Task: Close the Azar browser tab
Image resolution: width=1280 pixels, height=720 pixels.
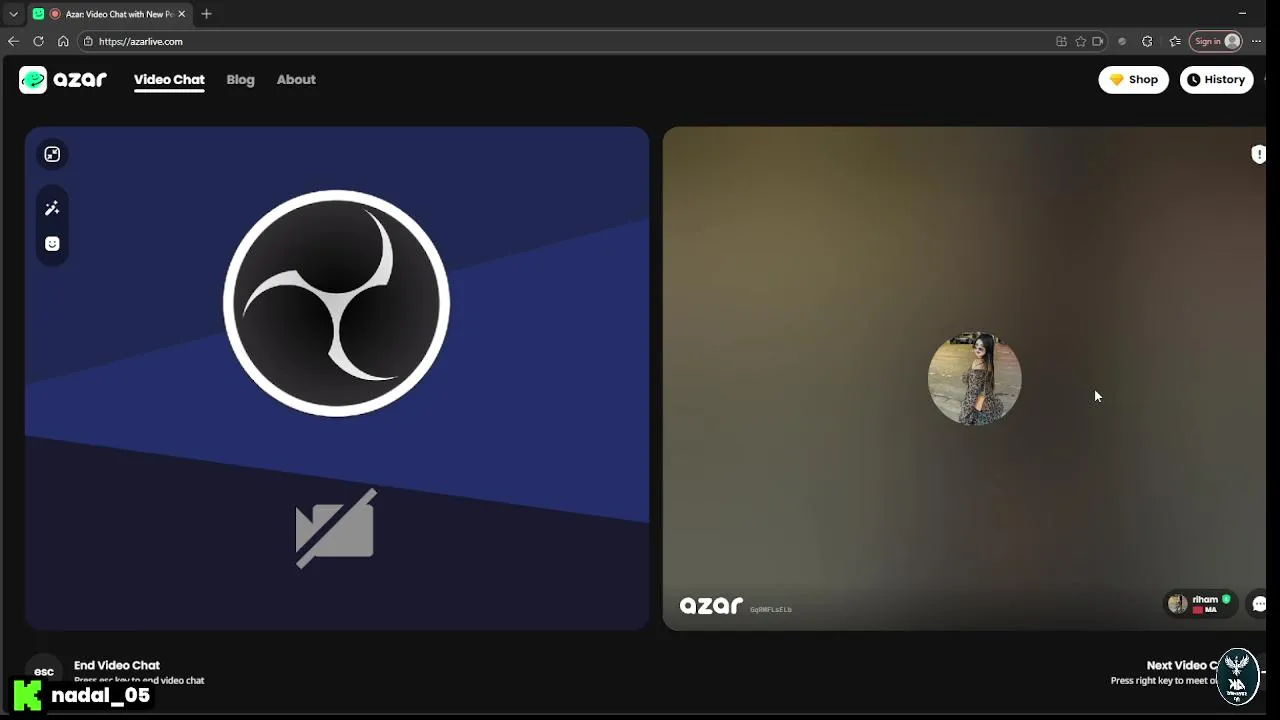Action: pos(181,14)
